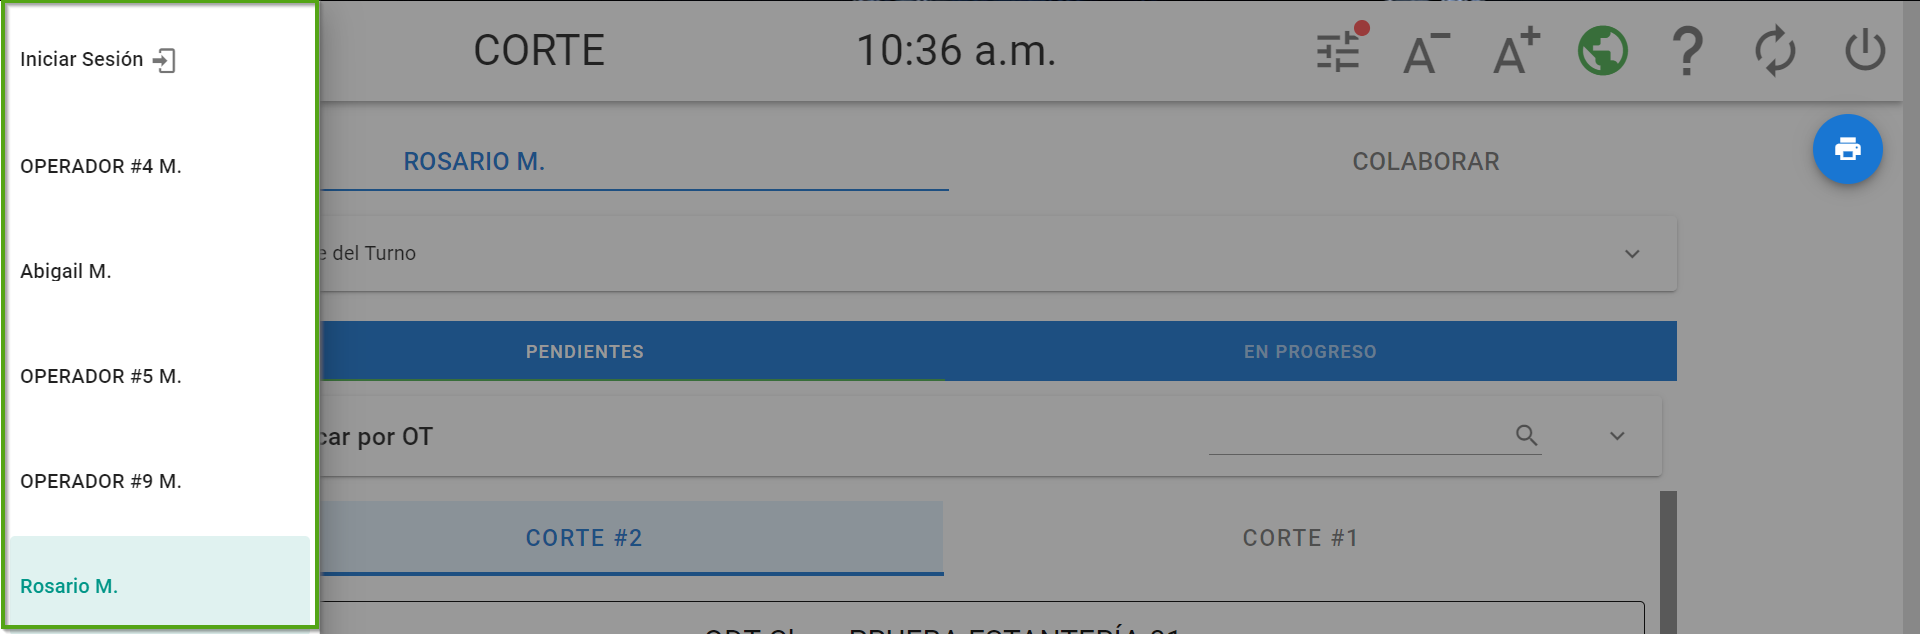Screen dimensions: 1920x634
Task: Click the Iniciar Sesión login icon
Action: (x=164, y=61)
